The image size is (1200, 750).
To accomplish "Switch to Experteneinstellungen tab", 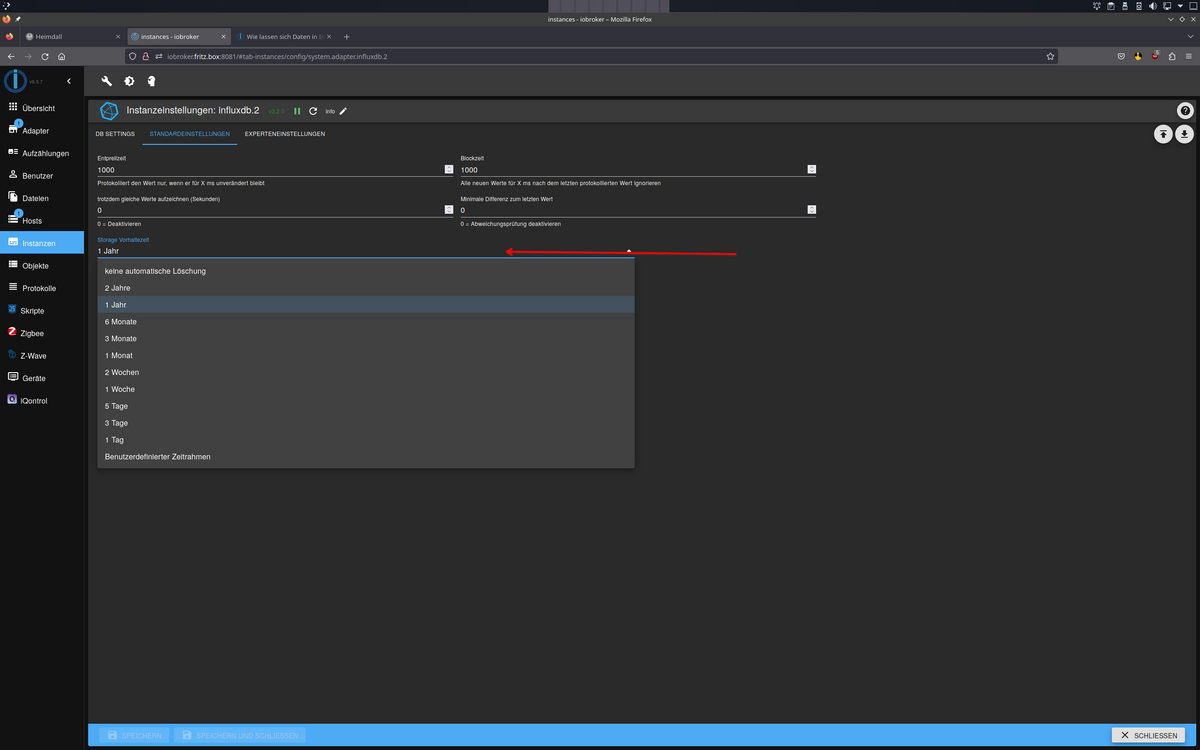I will (285, 133).
